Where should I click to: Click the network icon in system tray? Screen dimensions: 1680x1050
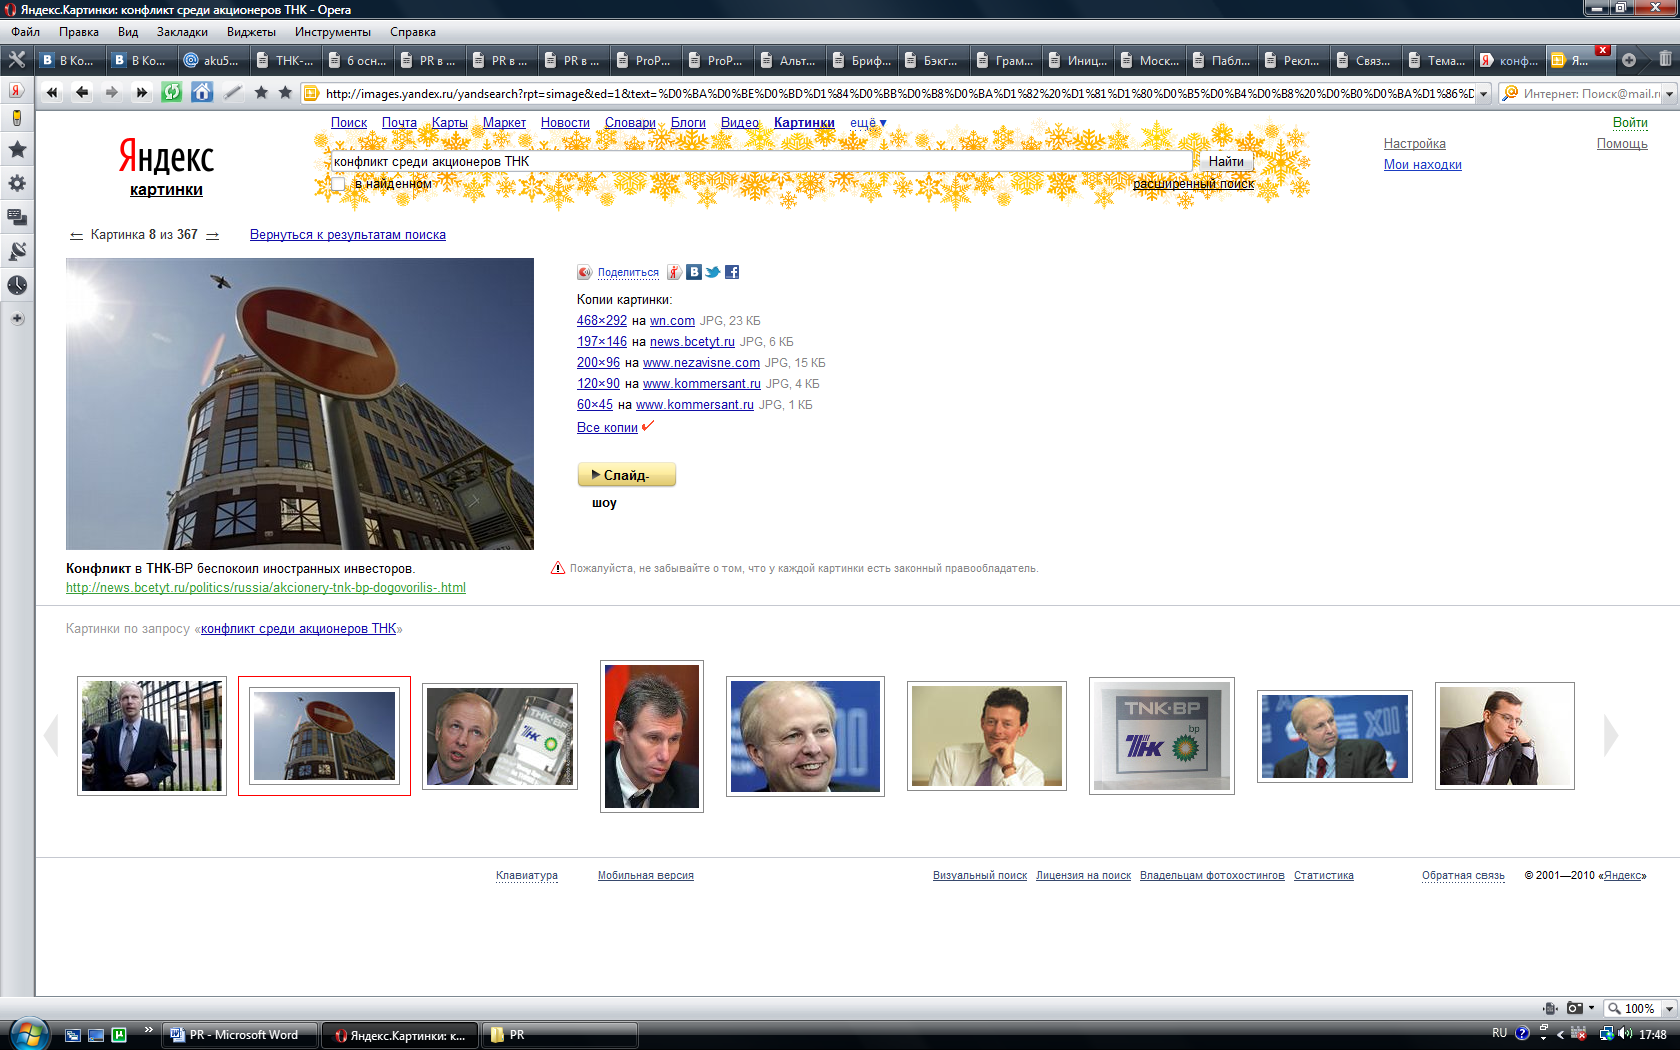(1605, 1034)
